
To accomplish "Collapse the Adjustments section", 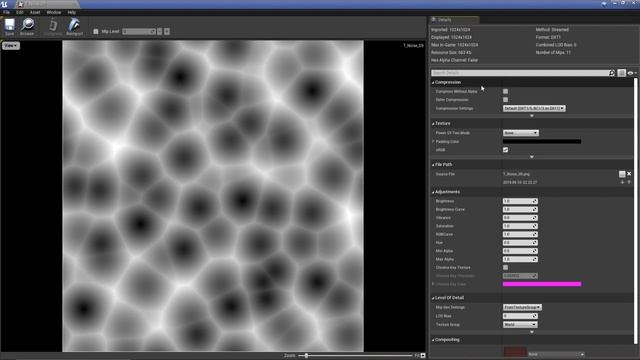I will click(433, 192).
